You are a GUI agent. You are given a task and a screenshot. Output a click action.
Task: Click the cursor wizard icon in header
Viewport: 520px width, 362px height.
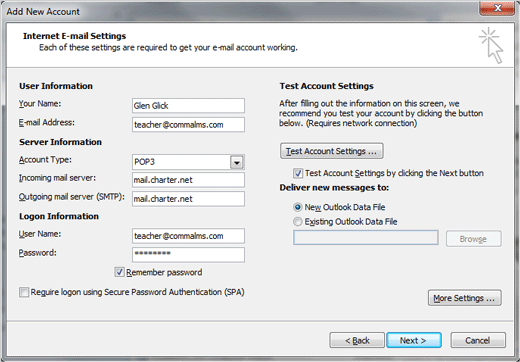[491, 45]
